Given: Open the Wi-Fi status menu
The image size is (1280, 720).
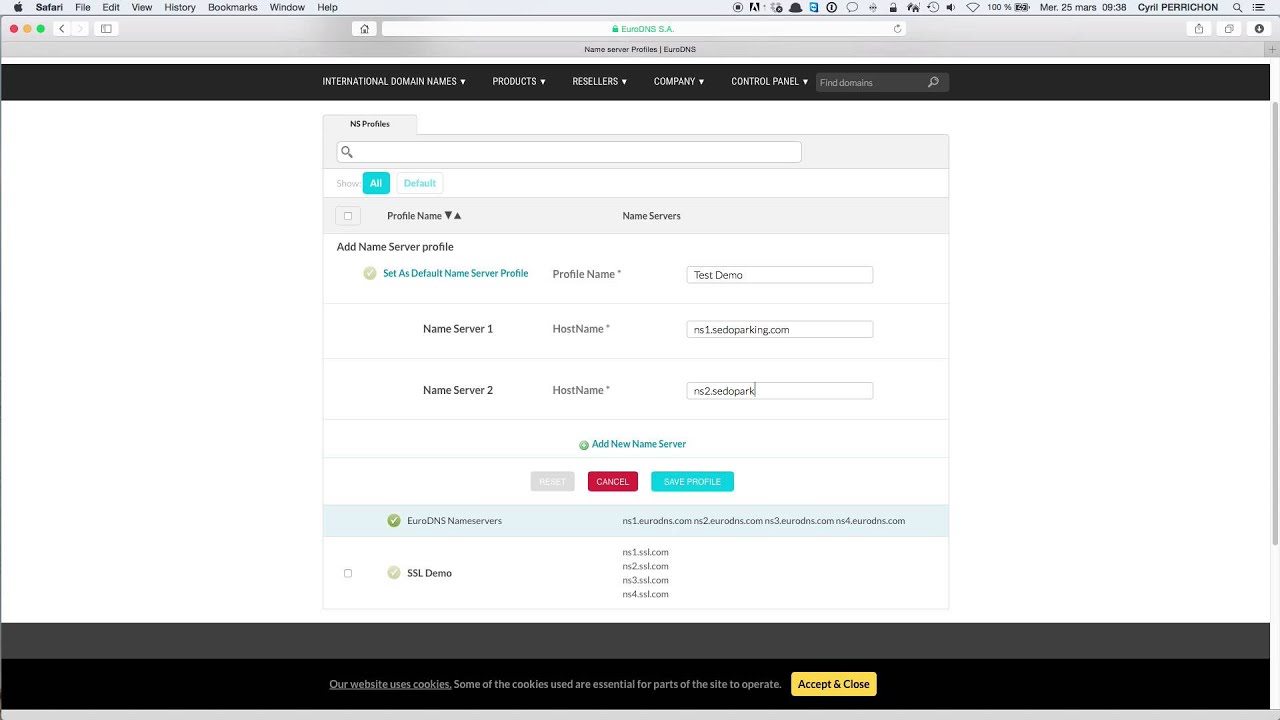Looking at the screenshot, I should pyautogui.click(x=972, y=7).
